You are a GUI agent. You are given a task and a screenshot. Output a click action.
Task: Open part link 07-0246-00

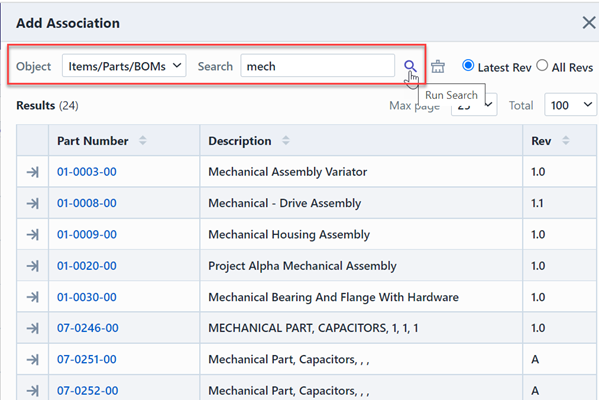click(x=87, y=328)
